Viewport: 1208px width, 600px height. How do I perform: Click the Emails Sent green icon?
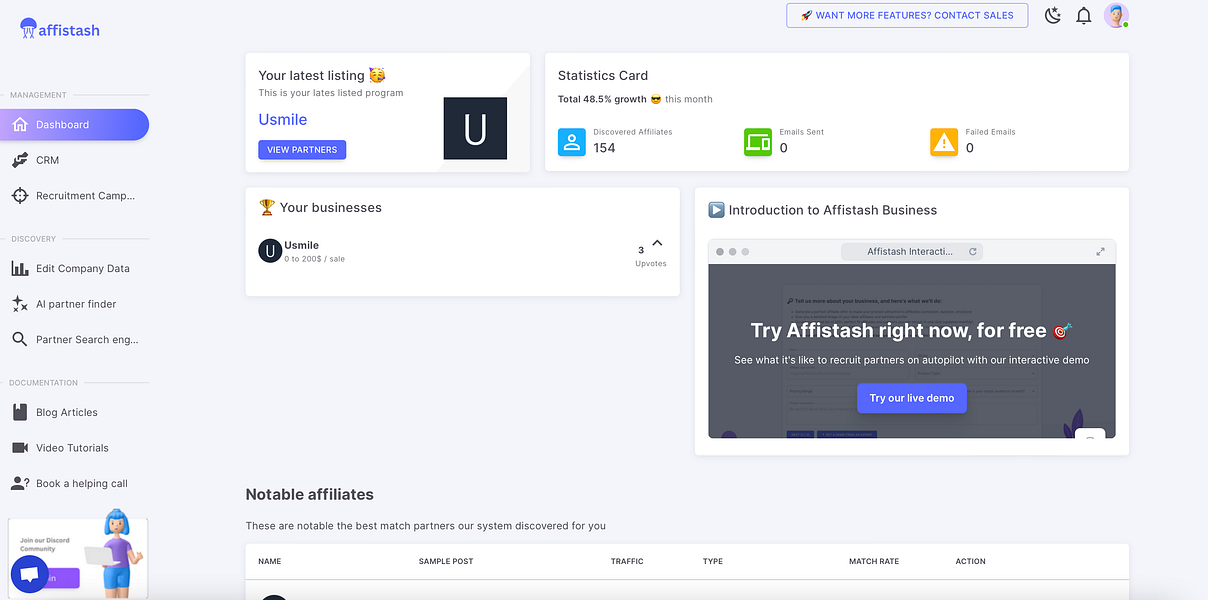(x=758, y=142)
